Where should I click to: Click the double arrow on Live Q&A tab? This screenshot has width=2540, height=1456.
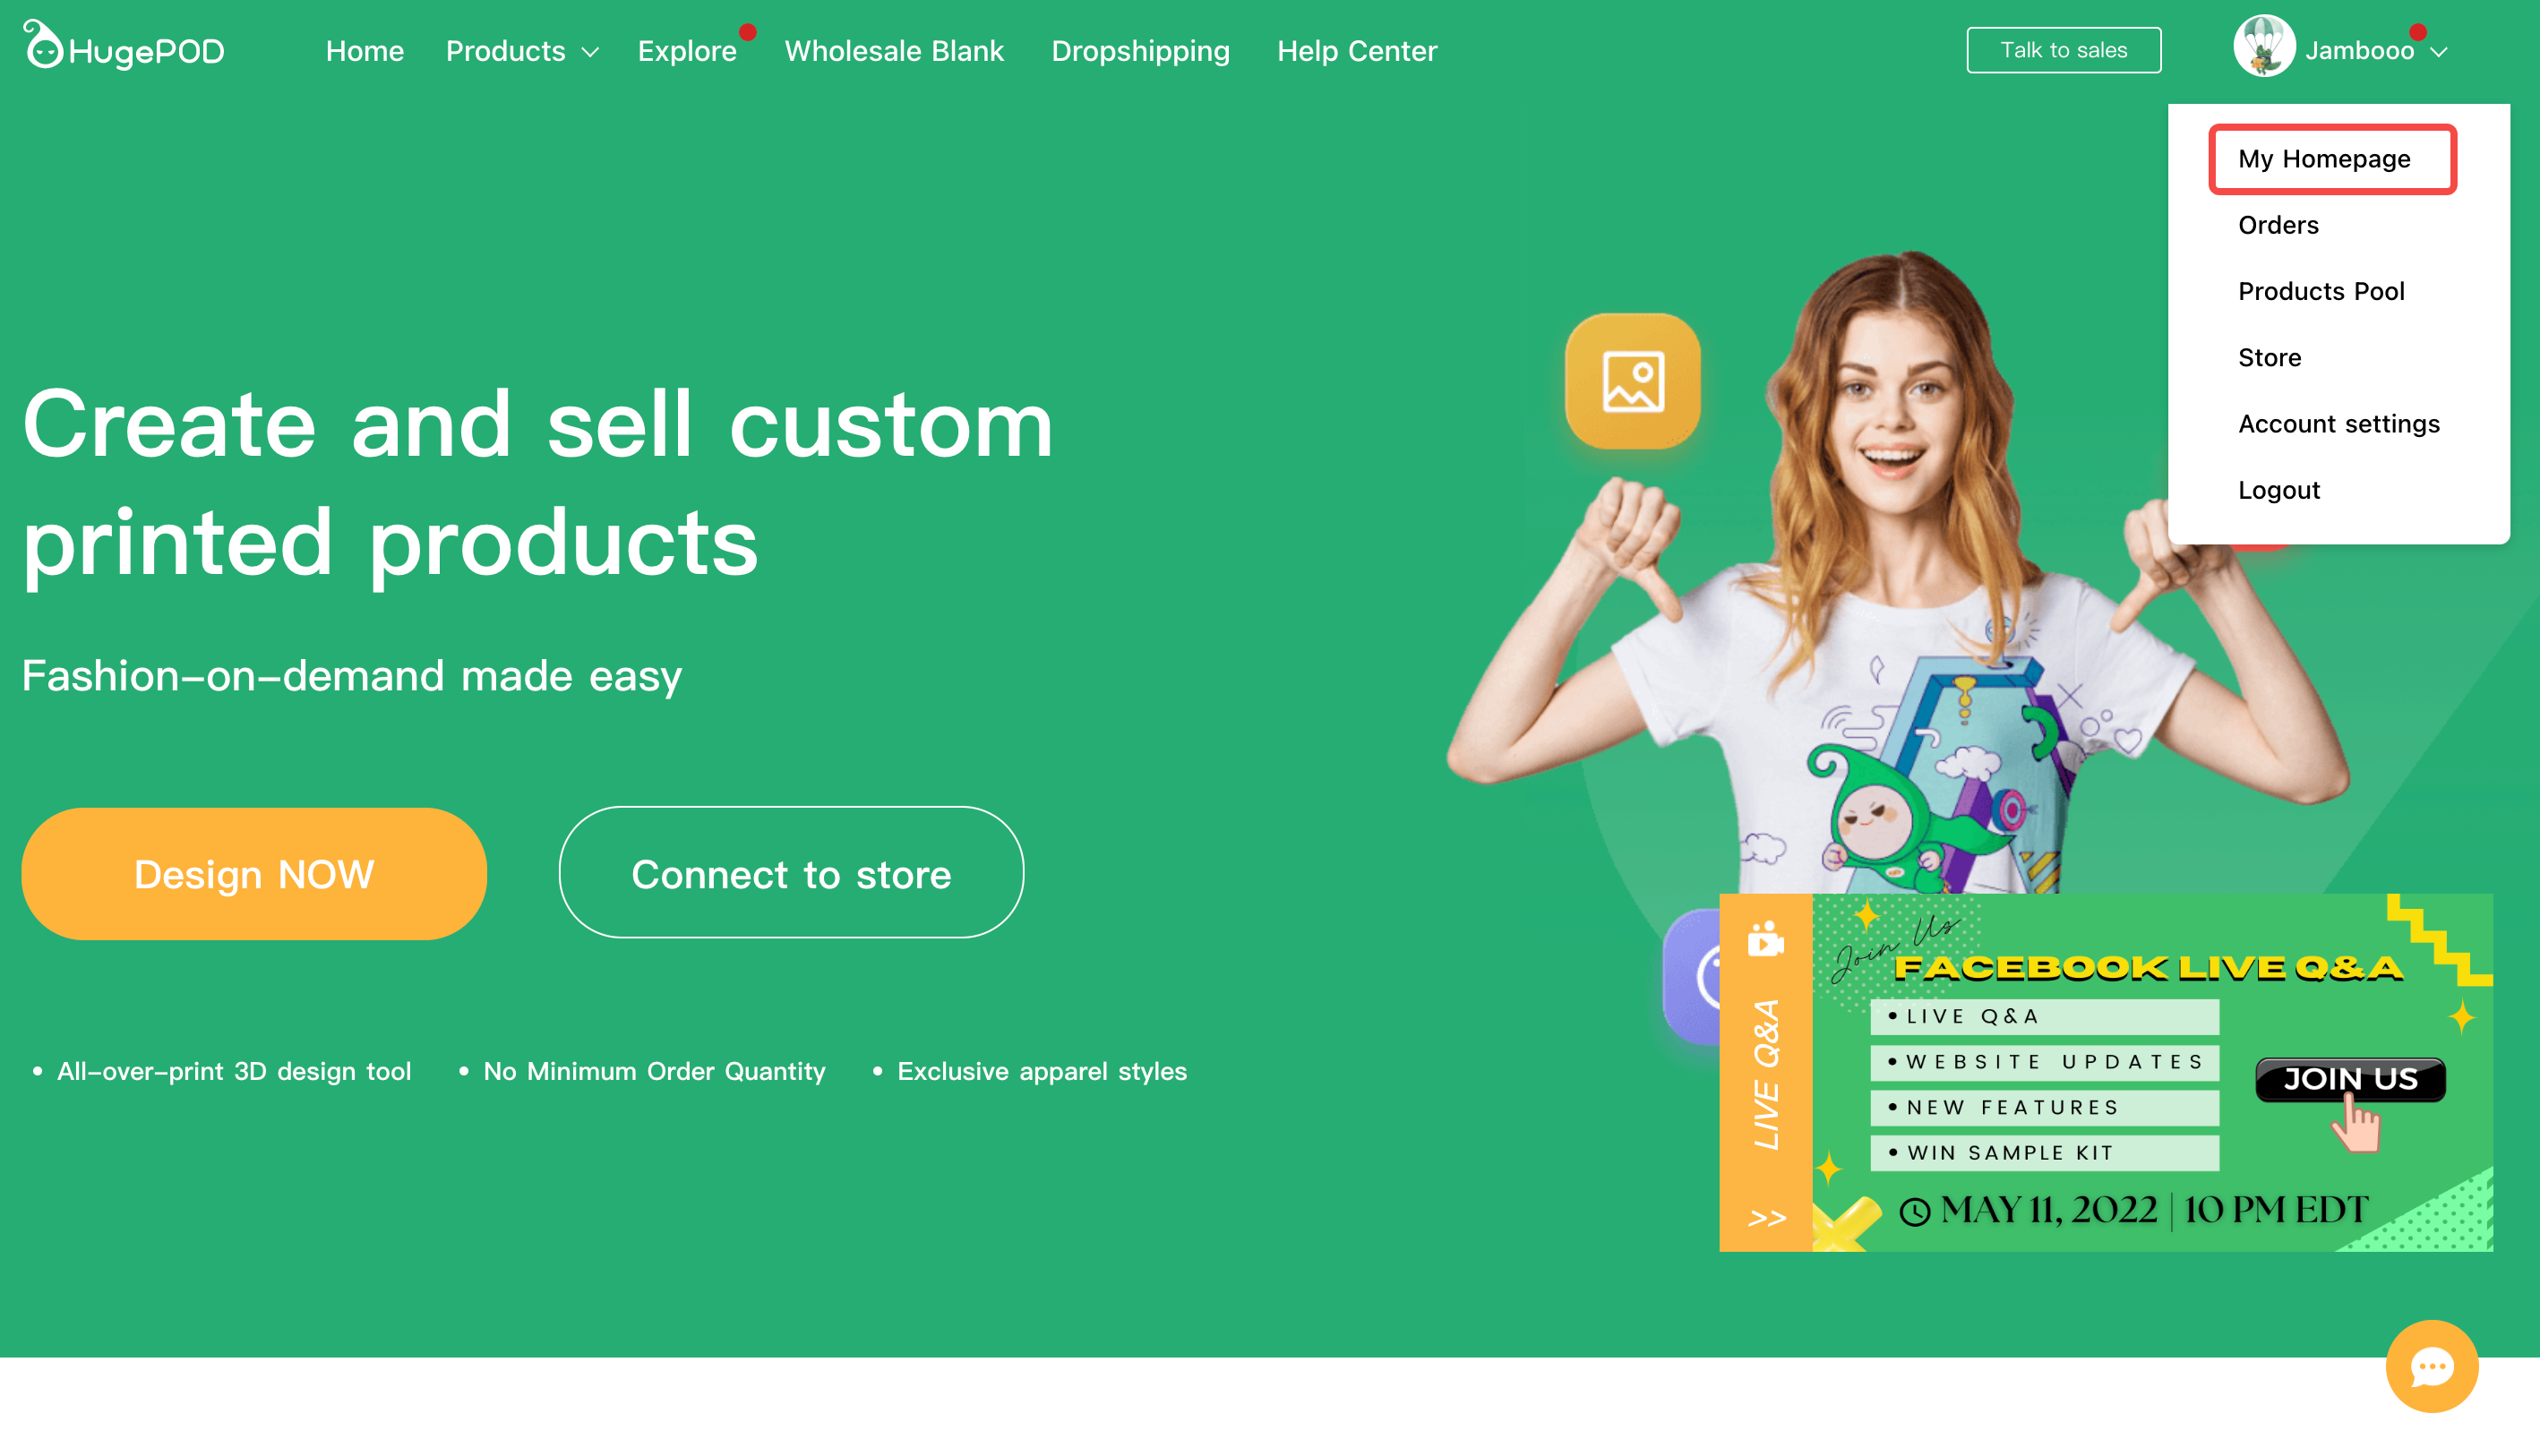click(1766, 1217)
